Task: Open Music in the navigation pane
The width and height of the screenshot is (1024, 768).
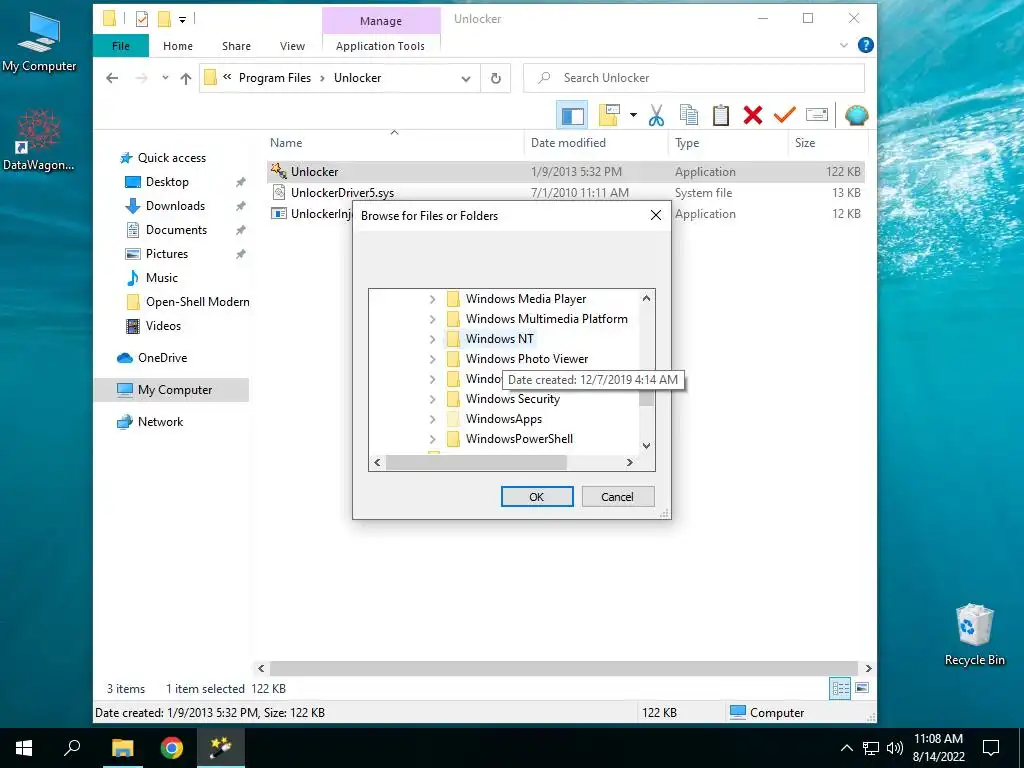Action: [161, 278]
